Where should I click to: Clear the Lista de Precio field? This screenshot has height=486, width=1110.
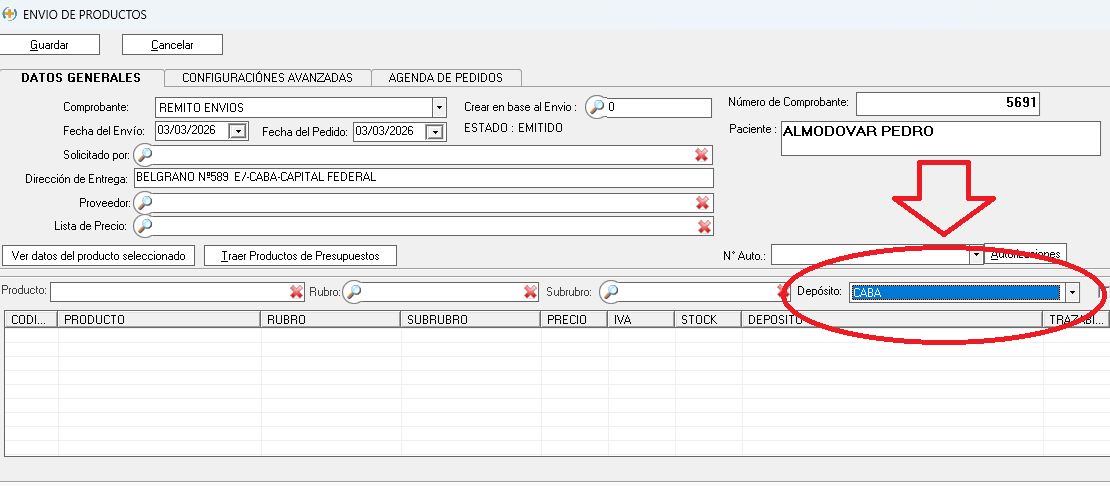point(702,227)
